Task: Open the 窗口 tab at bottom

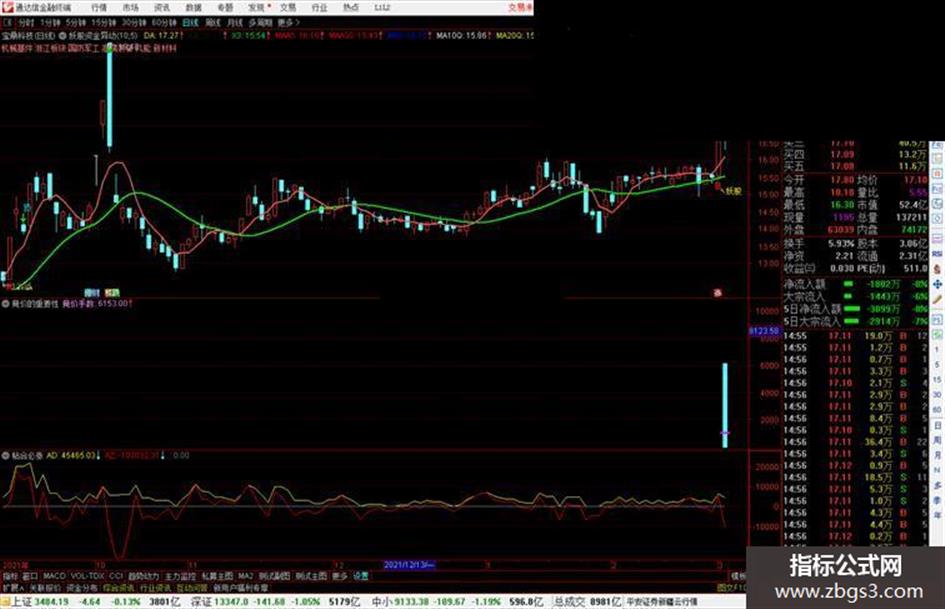Action: (30, 576)
